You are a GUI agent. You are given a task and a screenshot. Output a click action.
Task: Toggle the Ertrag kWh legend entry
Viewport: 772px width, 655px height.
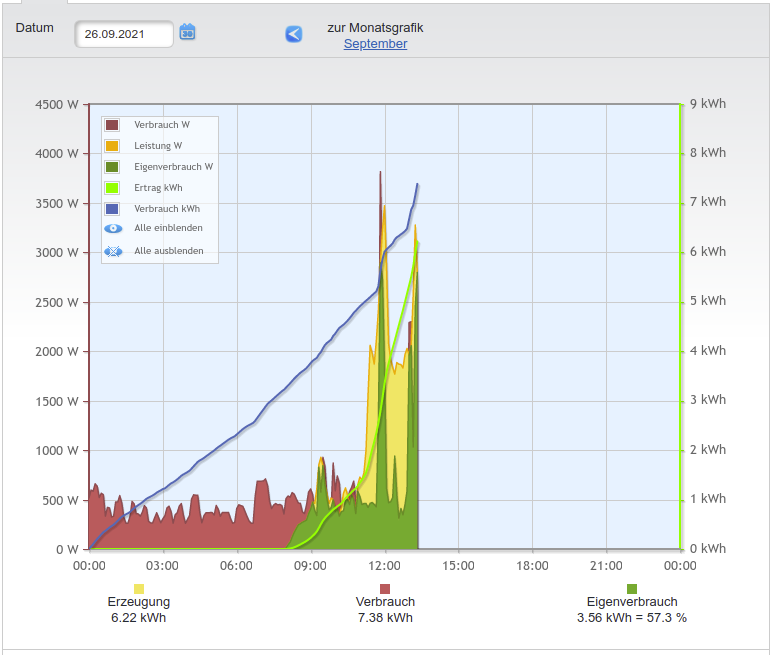point(158,188)
